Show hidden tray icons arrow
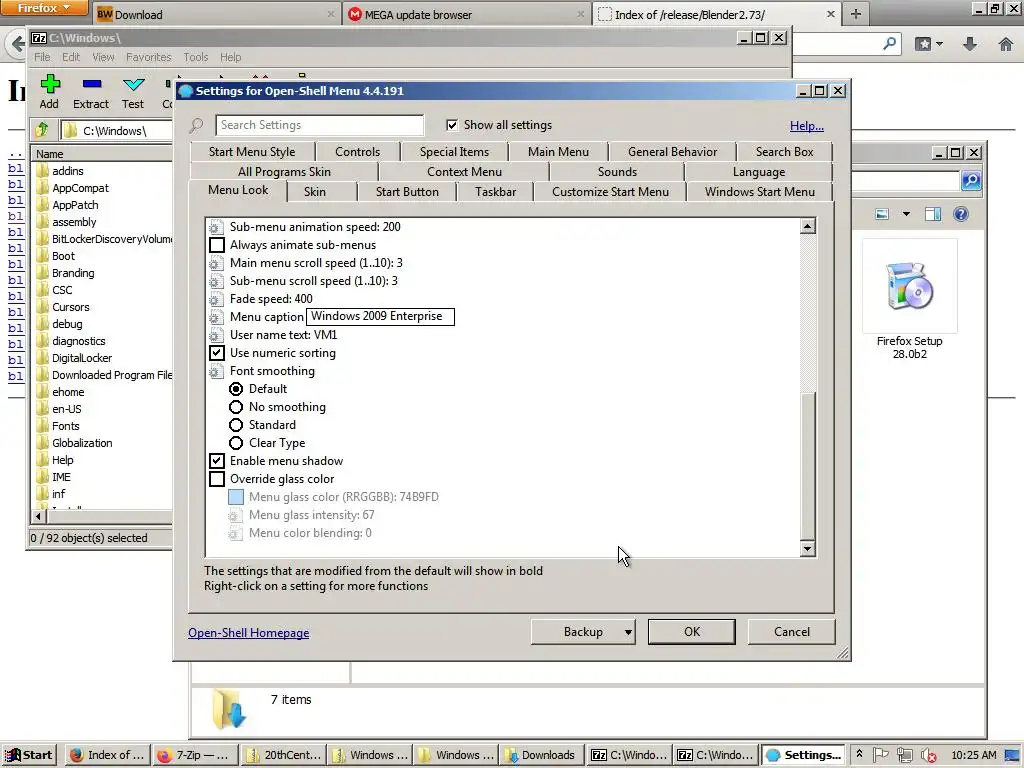Screen dimensions: 1024x768 pos(859,755)
